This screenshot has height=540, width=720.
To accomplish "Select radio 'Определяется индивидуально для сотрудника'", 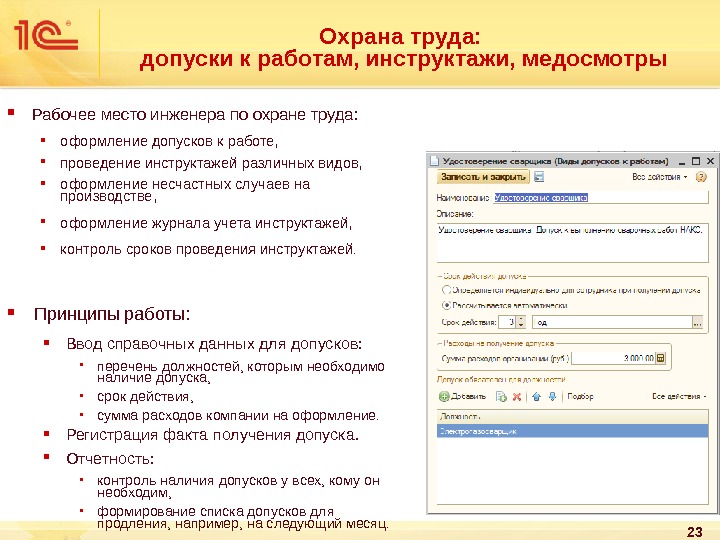I will pos(446,290).
